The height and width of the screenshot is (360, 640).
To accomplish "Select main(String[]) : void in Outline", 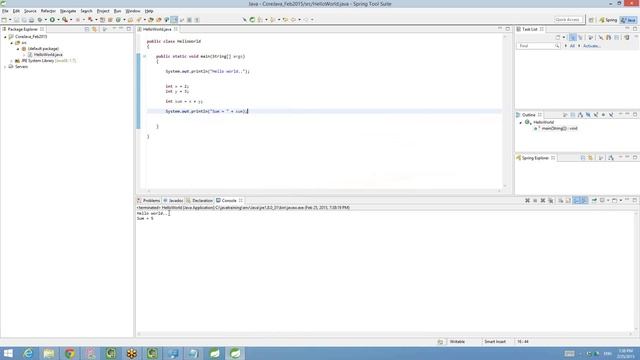I will (559, 128).
